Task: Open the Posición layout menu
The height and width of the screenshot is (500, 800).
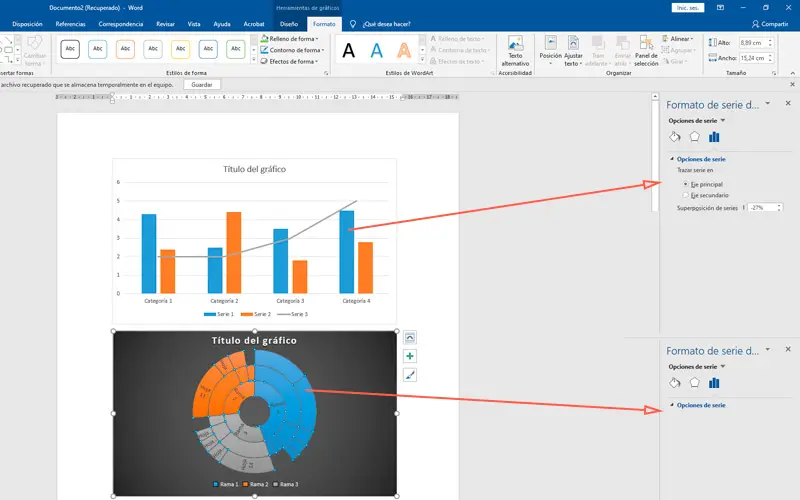Action: point(551,51)
